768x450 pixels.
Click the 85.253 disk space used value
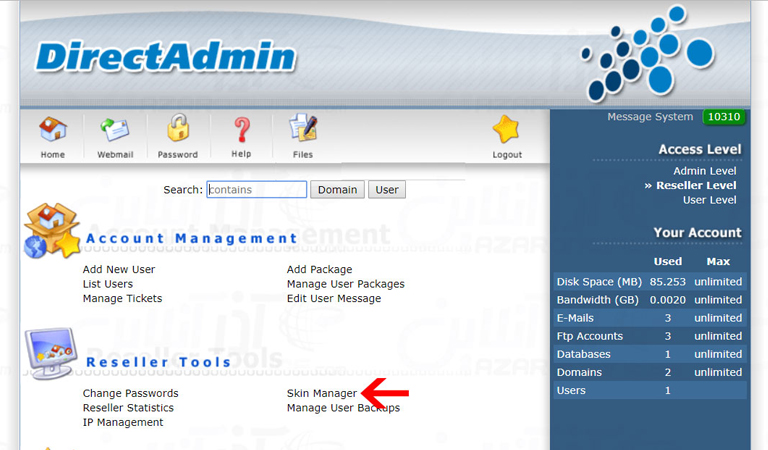[x=668, y=282]
